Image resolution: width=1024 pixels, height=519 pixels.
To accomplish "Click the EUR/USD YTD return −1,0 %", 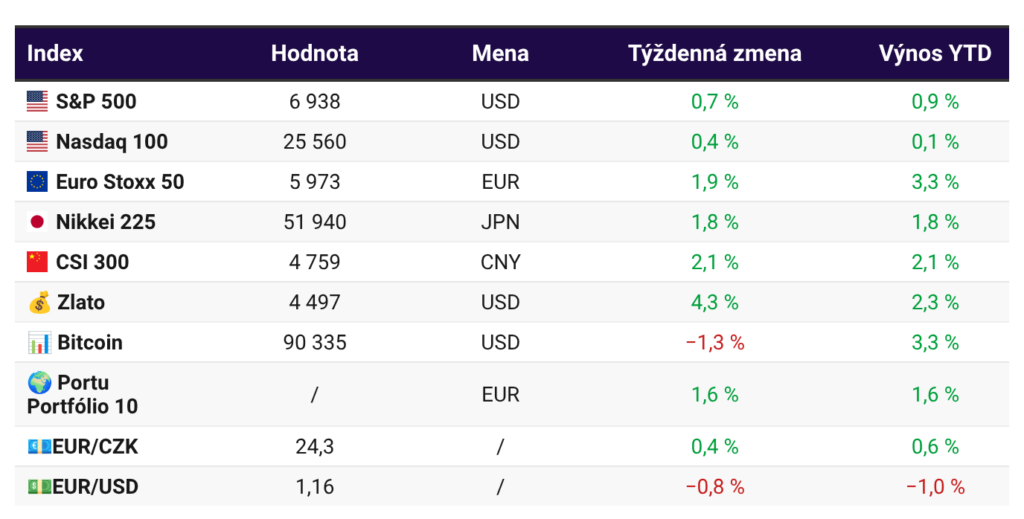I will click(x=934, y=488).
